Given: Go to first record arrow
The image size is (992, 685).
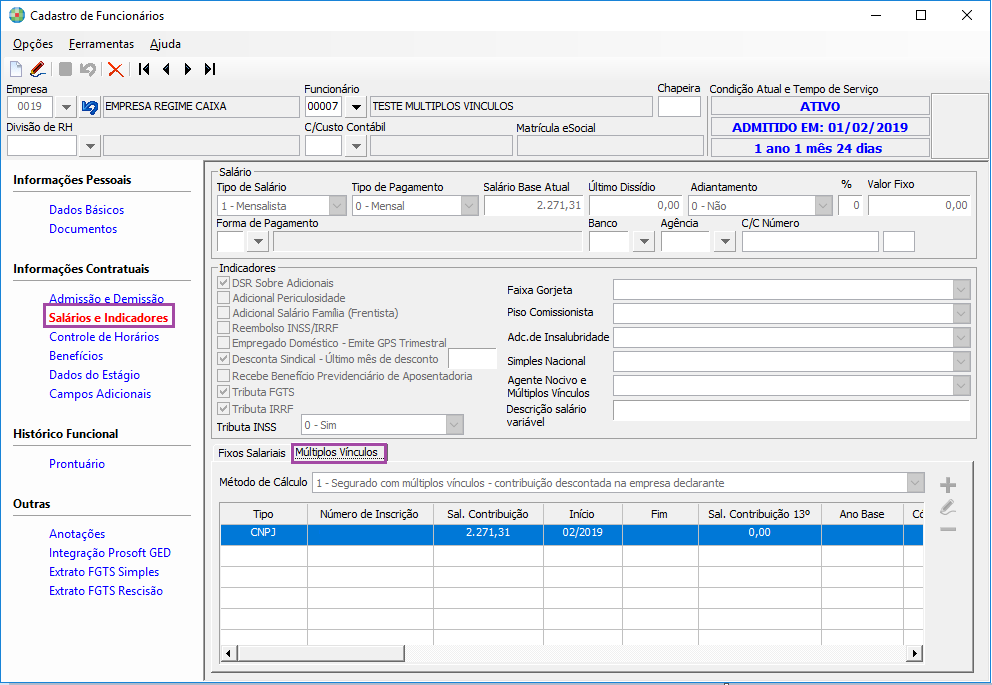Looking at the screenshot, I should coord(144,69).
